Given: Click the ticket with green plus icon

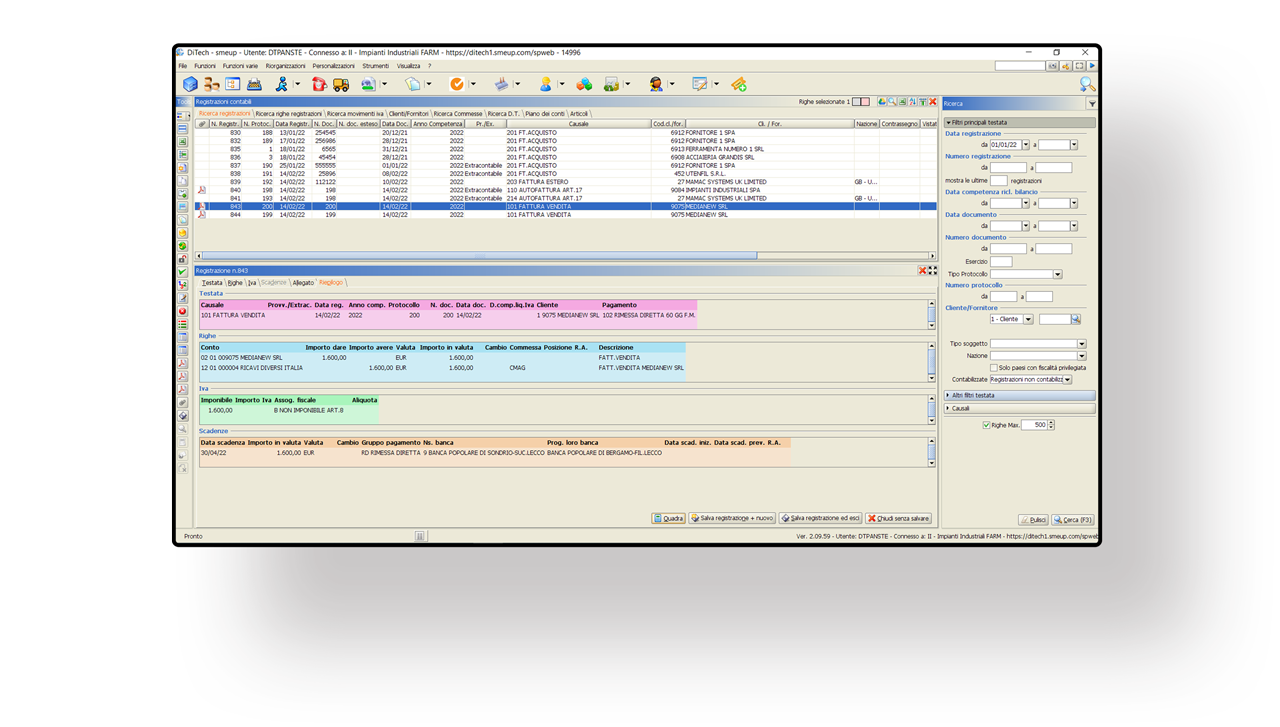Looking at the screenshot, I should click(738, 85).
